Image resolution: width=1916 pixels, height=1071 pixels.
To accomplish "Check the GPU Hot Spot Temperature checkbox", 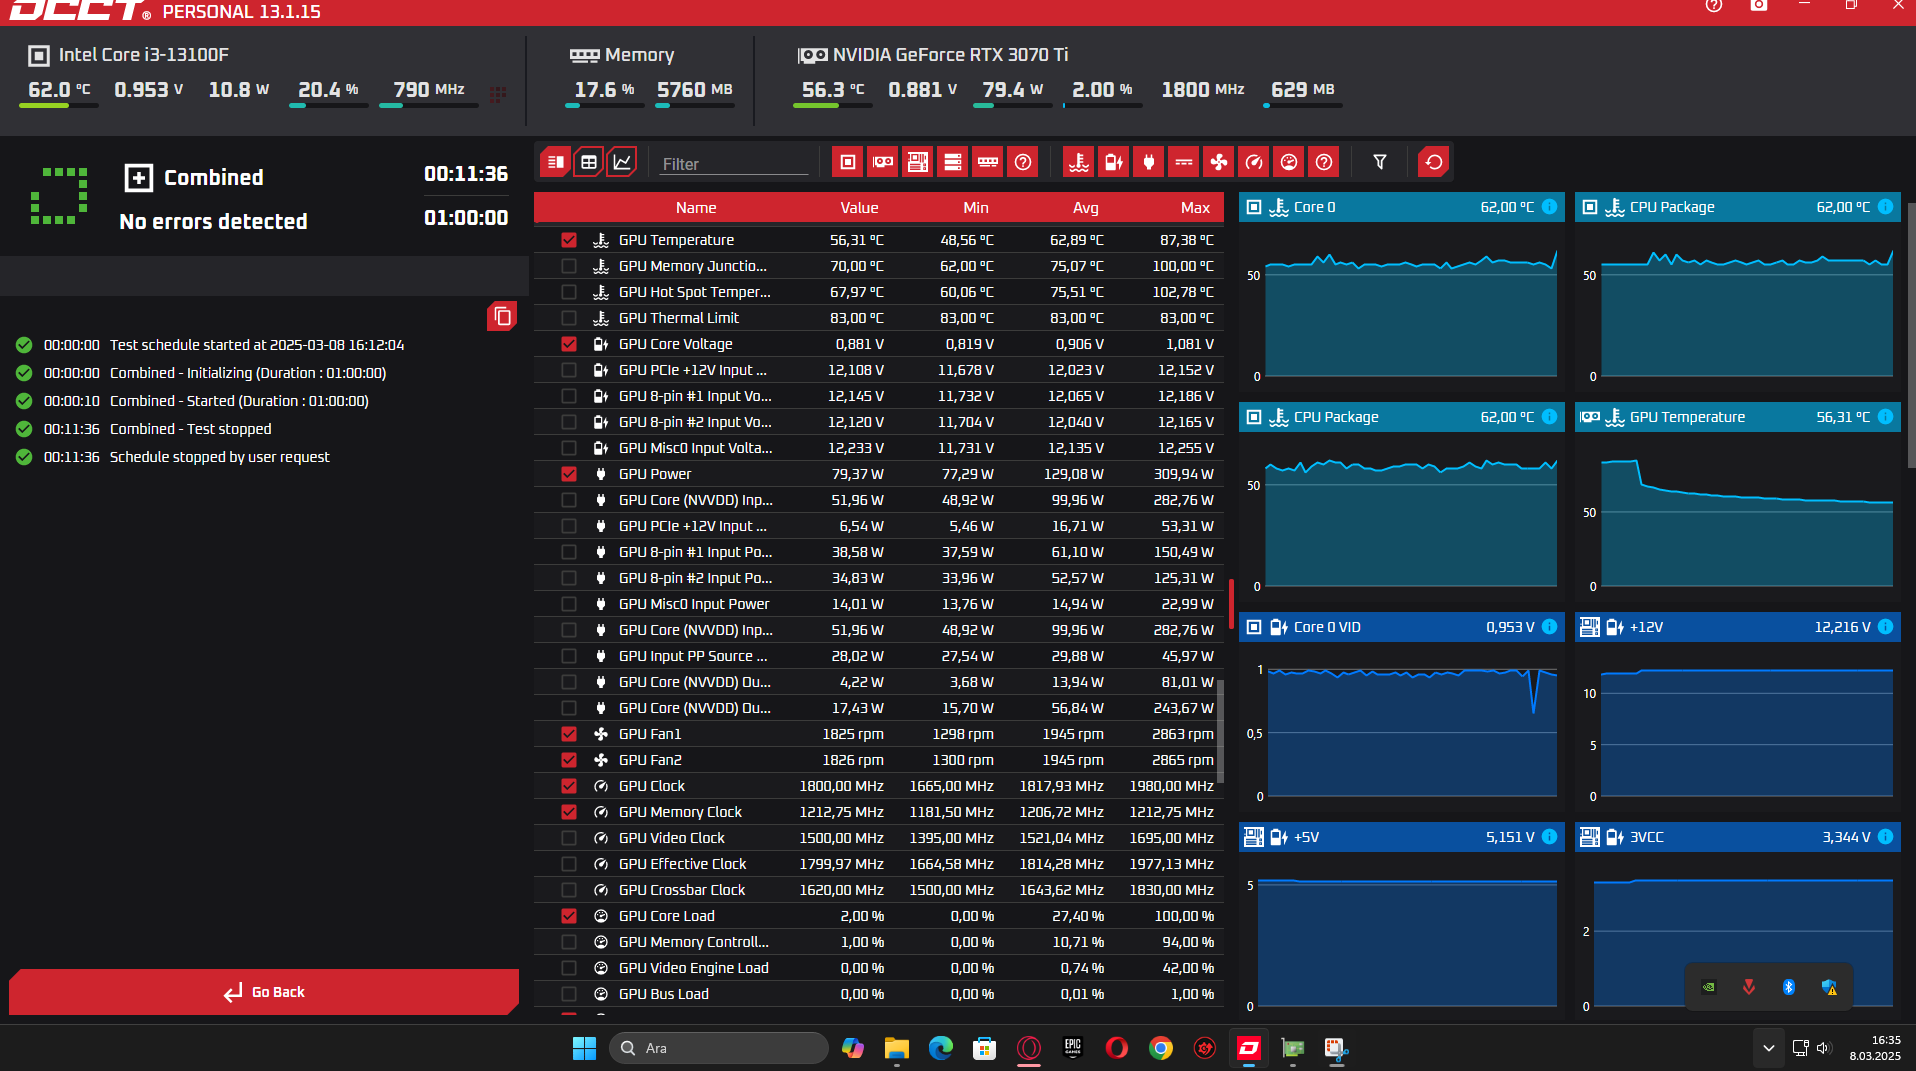I will click(569, 292).
